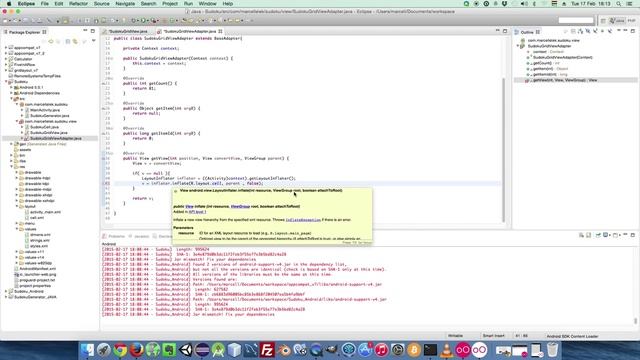Open the Project menu
Screen dimensions: 640x360
(170, 4)
